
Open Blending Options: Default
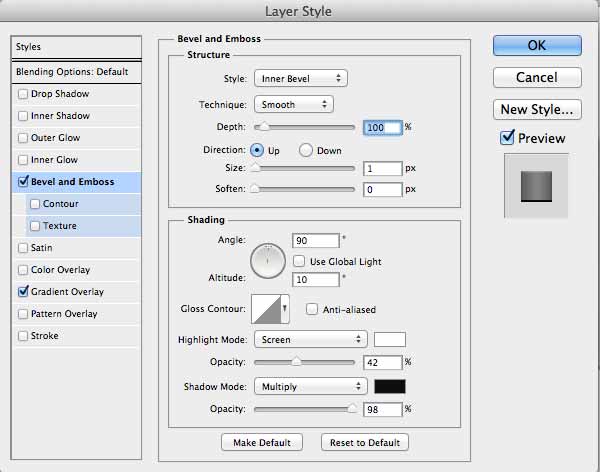click(77, 72)
